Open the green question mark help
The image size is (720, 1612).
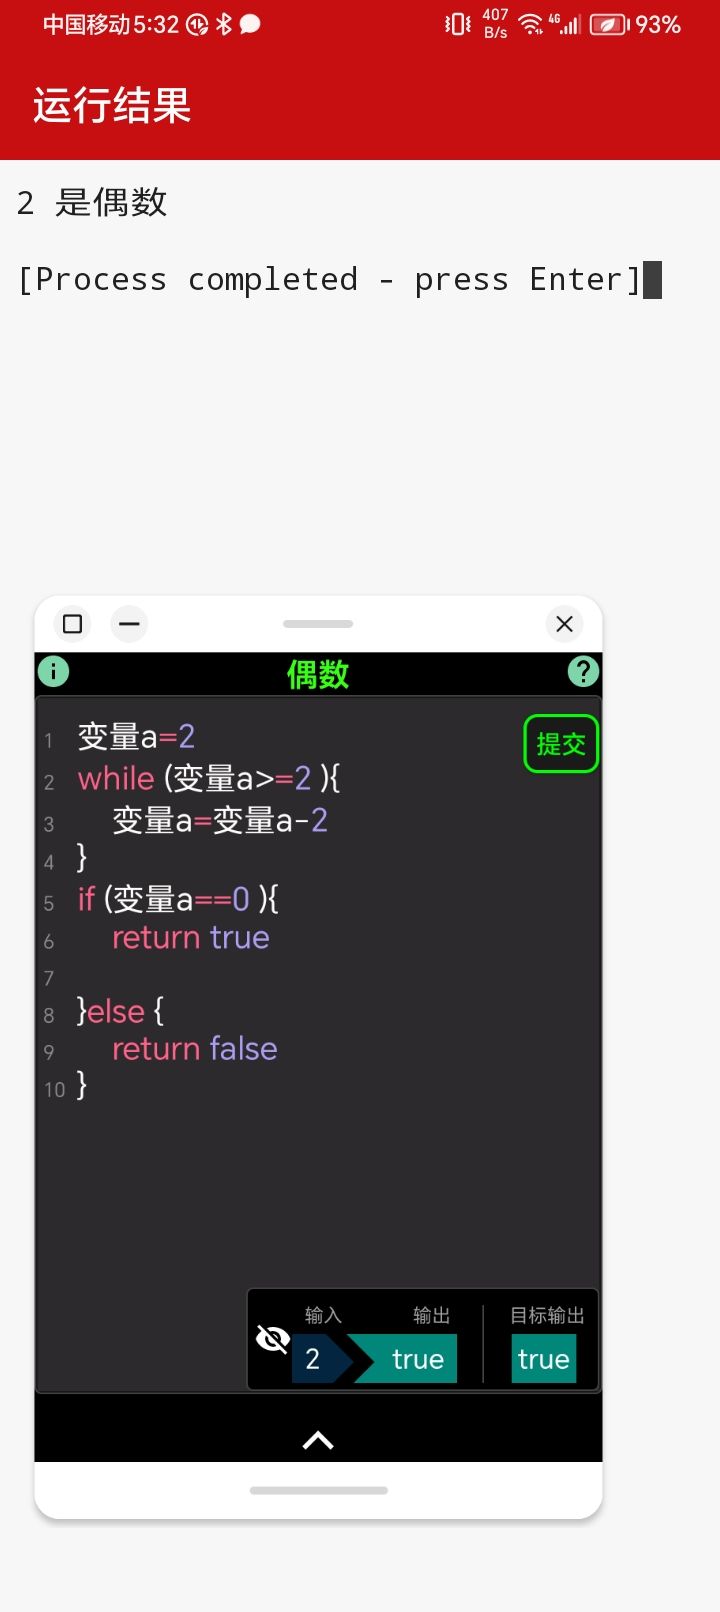(x=583, y=671)
